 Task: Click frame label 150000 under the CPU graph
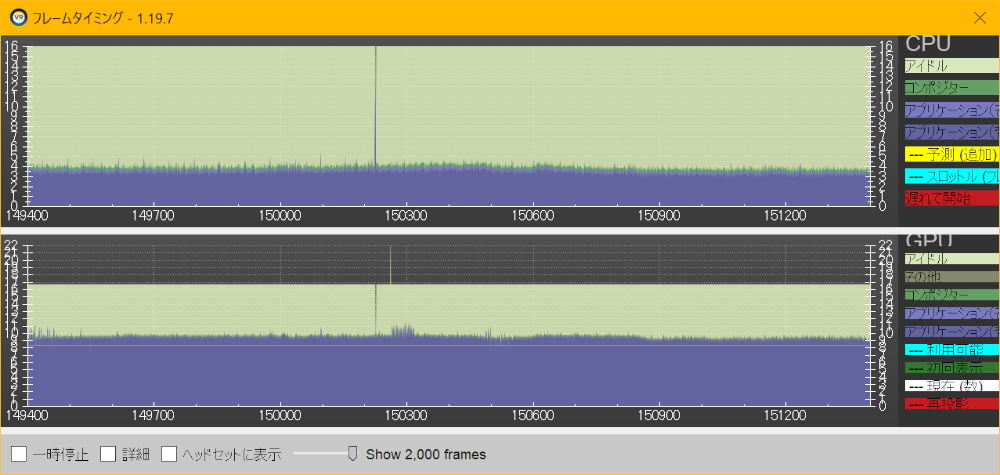point(281,216)
